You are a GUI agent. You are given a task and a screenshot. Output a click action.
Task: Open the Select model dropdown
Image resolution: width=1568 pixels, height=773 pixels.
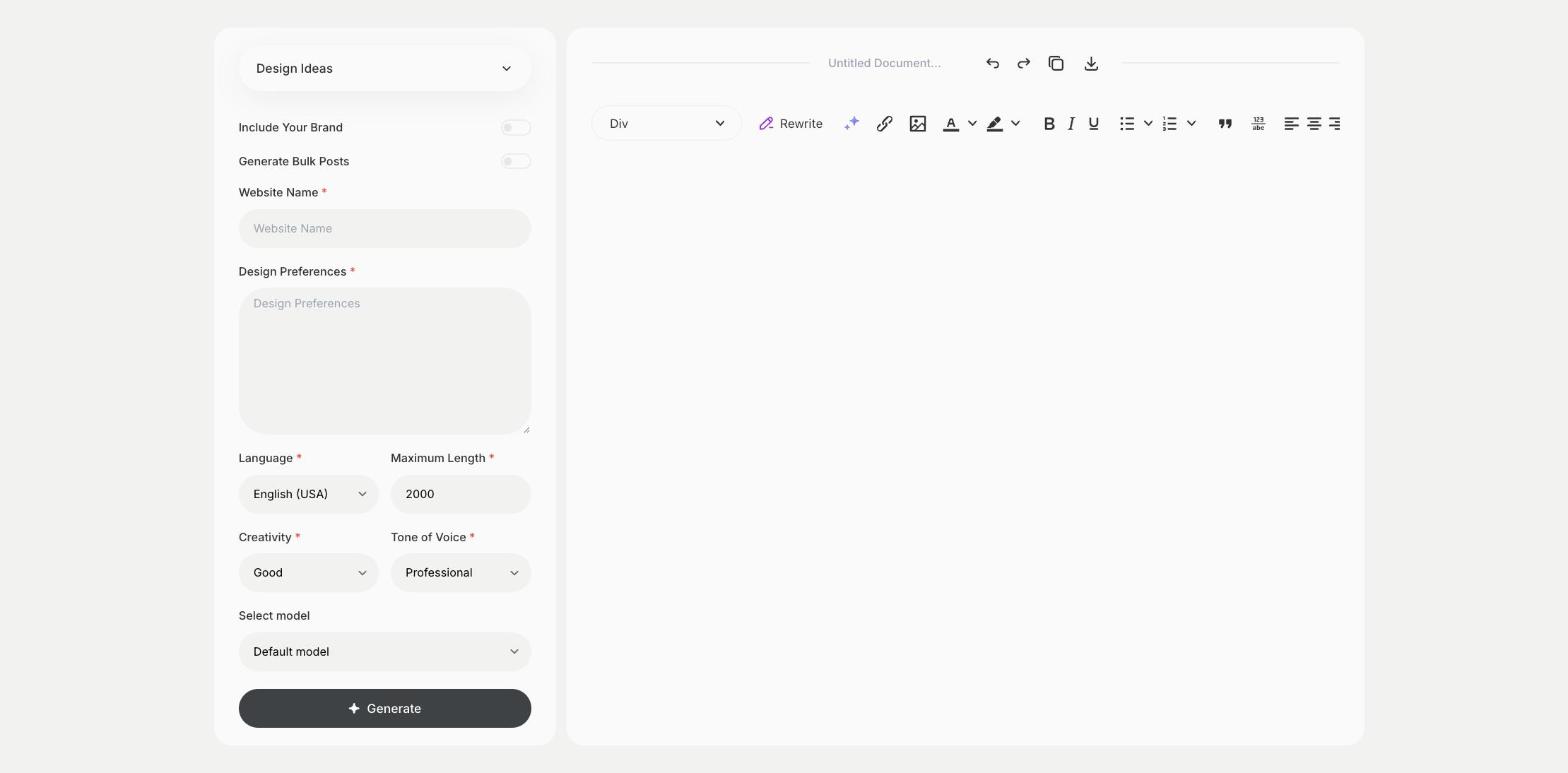(385, 652)
